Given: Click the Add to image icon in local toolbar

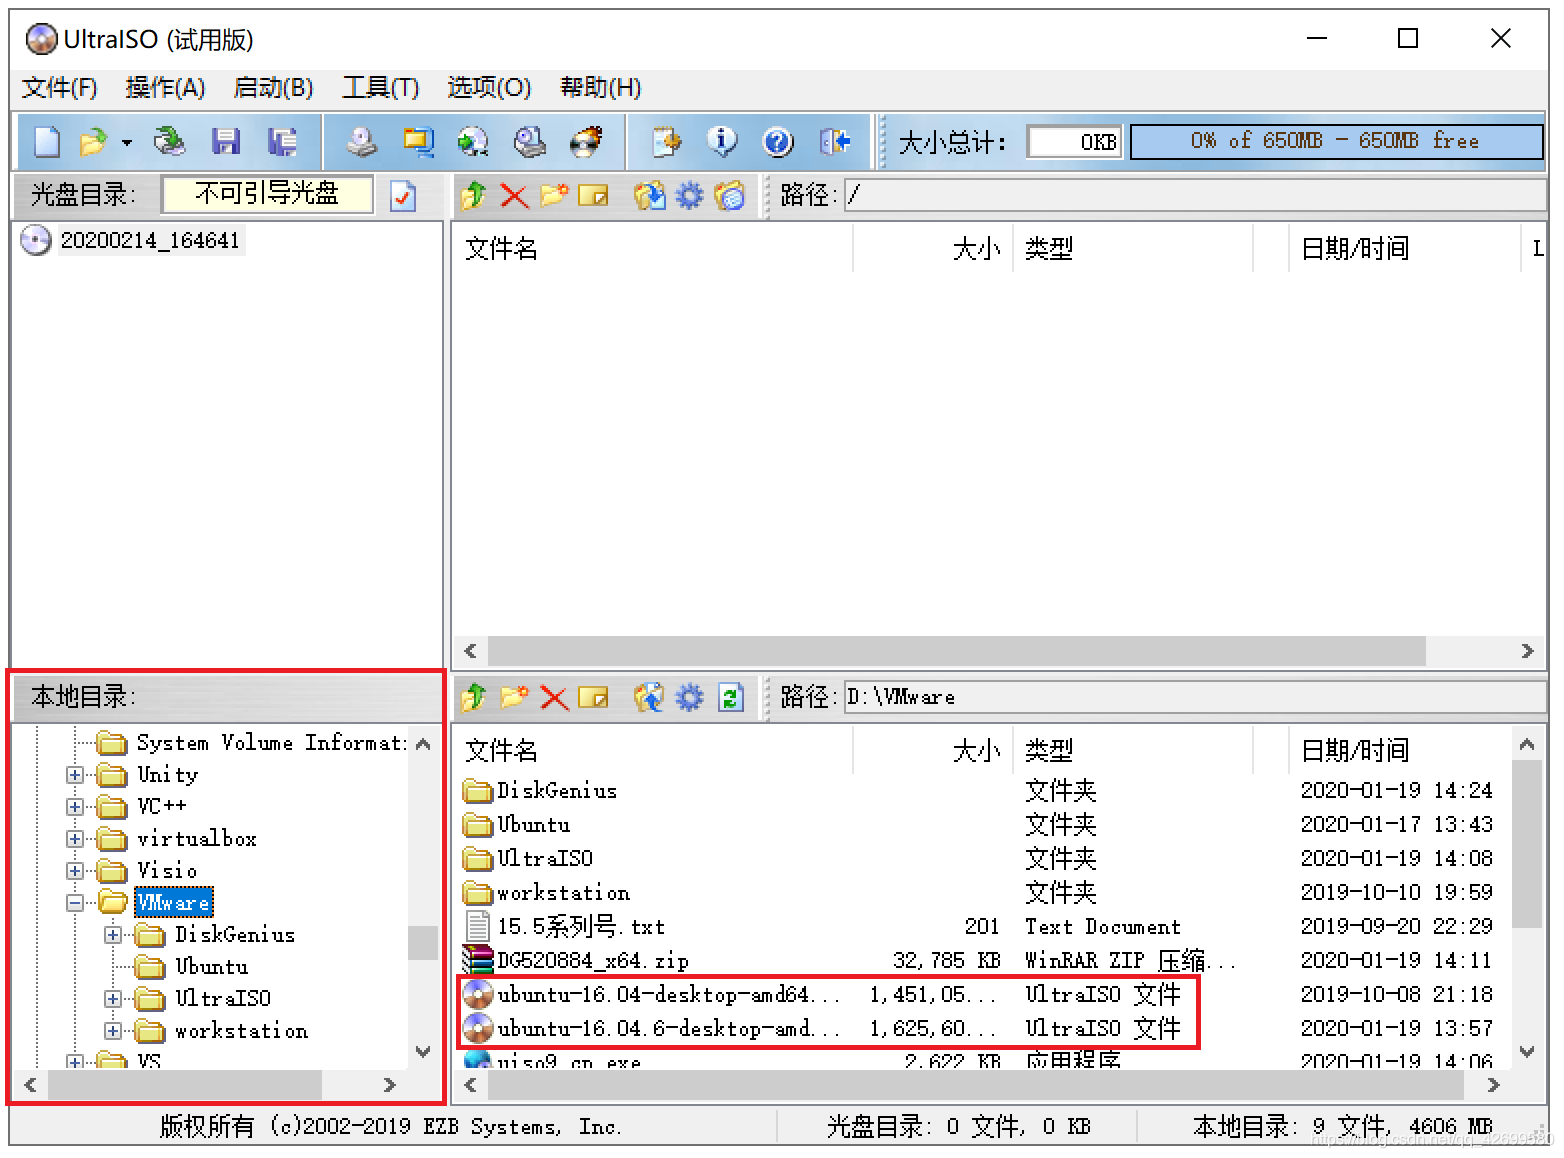Looking at the screenshot, I should pyautogui.click(x=649, y=697).
